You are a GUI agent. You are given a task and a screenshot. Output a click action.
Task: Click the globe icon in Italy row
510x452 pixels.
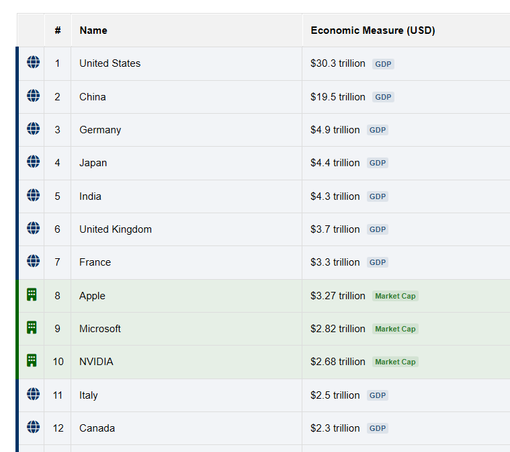[x=33, y=394]
